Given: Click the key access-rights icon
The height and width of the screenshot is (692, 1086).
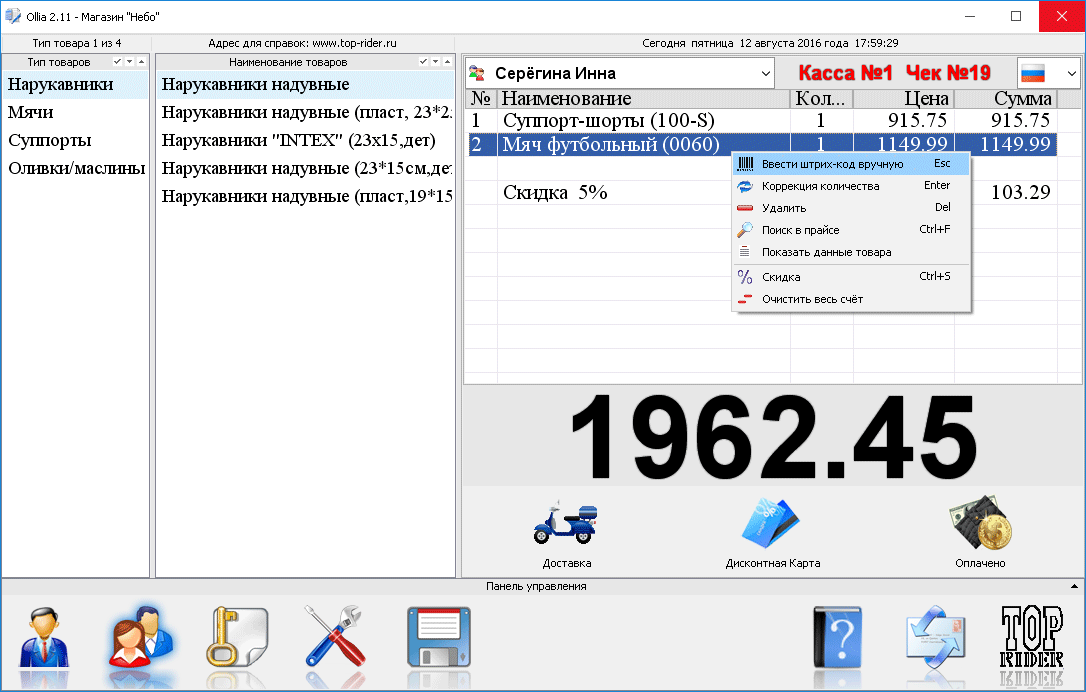Looking at the screenshot, I should coord(237,637).
